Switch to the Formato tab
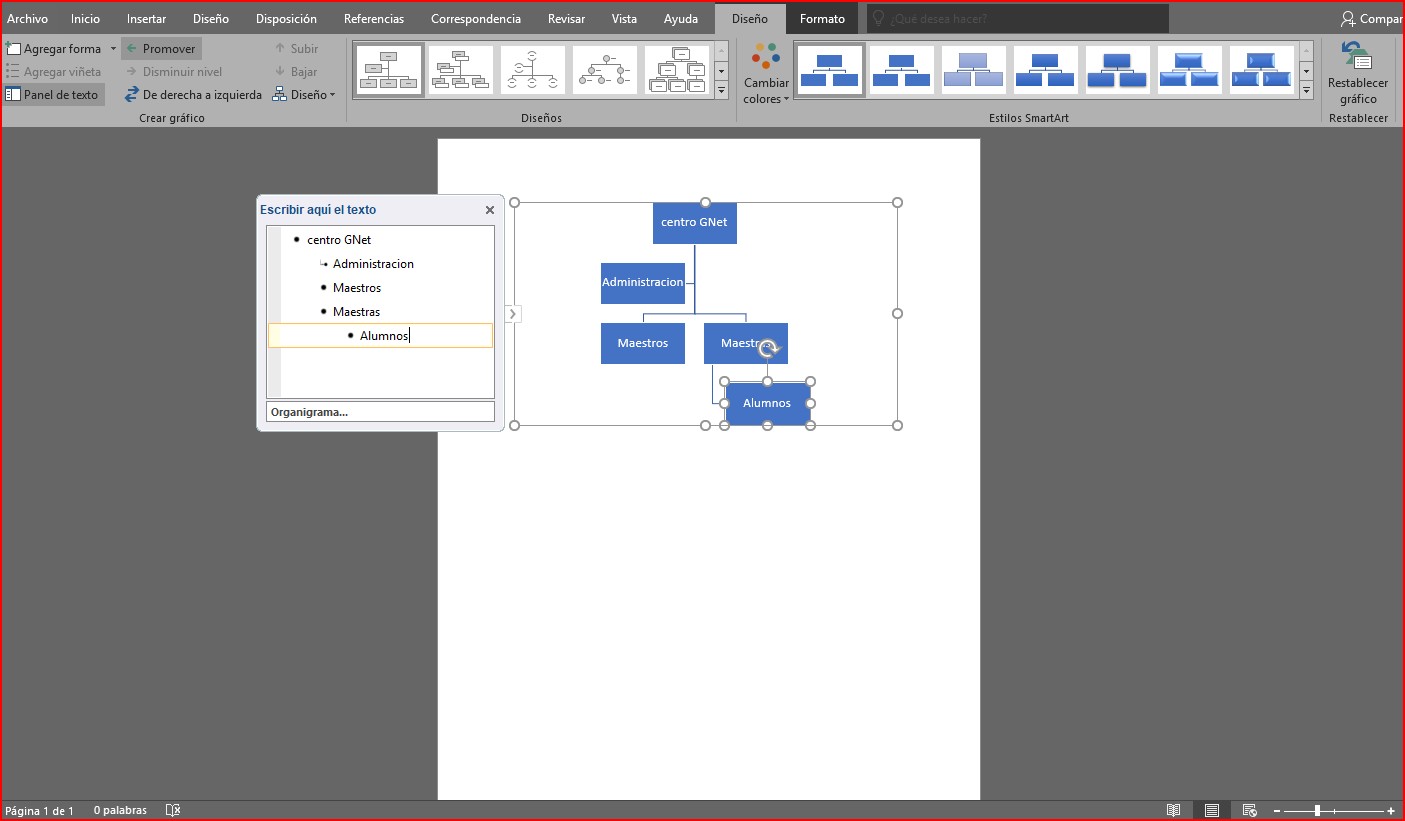1405x821 pixels. click(x=822, y=19)
